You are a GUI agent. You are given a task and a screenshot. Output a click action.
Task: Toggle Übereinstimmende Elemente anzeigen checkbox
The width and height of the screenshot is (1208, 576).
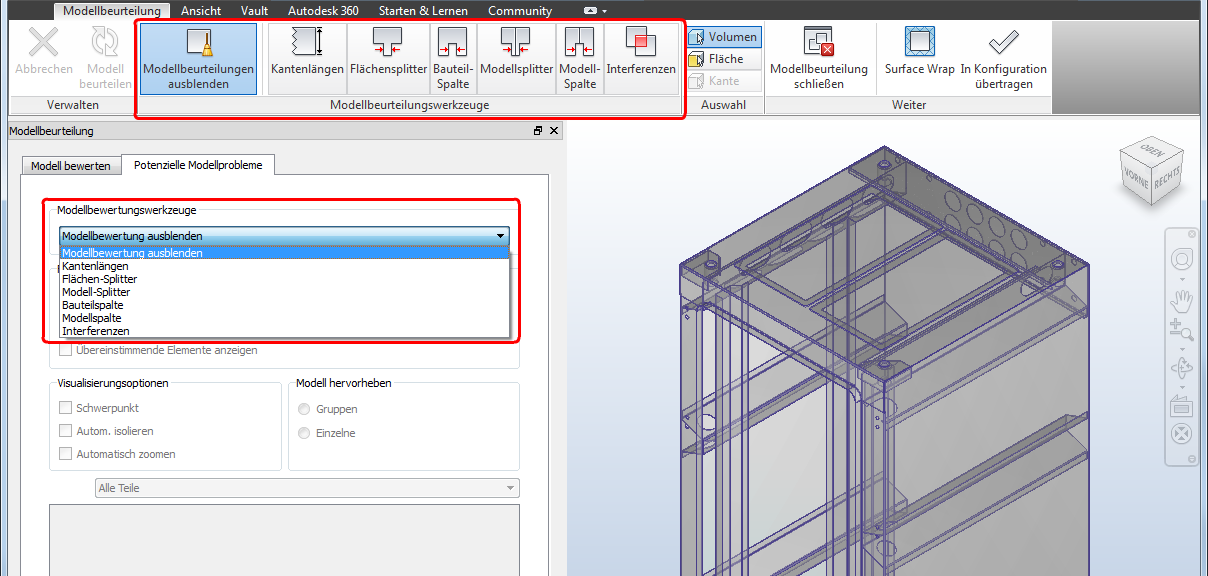tap(66, 350)
